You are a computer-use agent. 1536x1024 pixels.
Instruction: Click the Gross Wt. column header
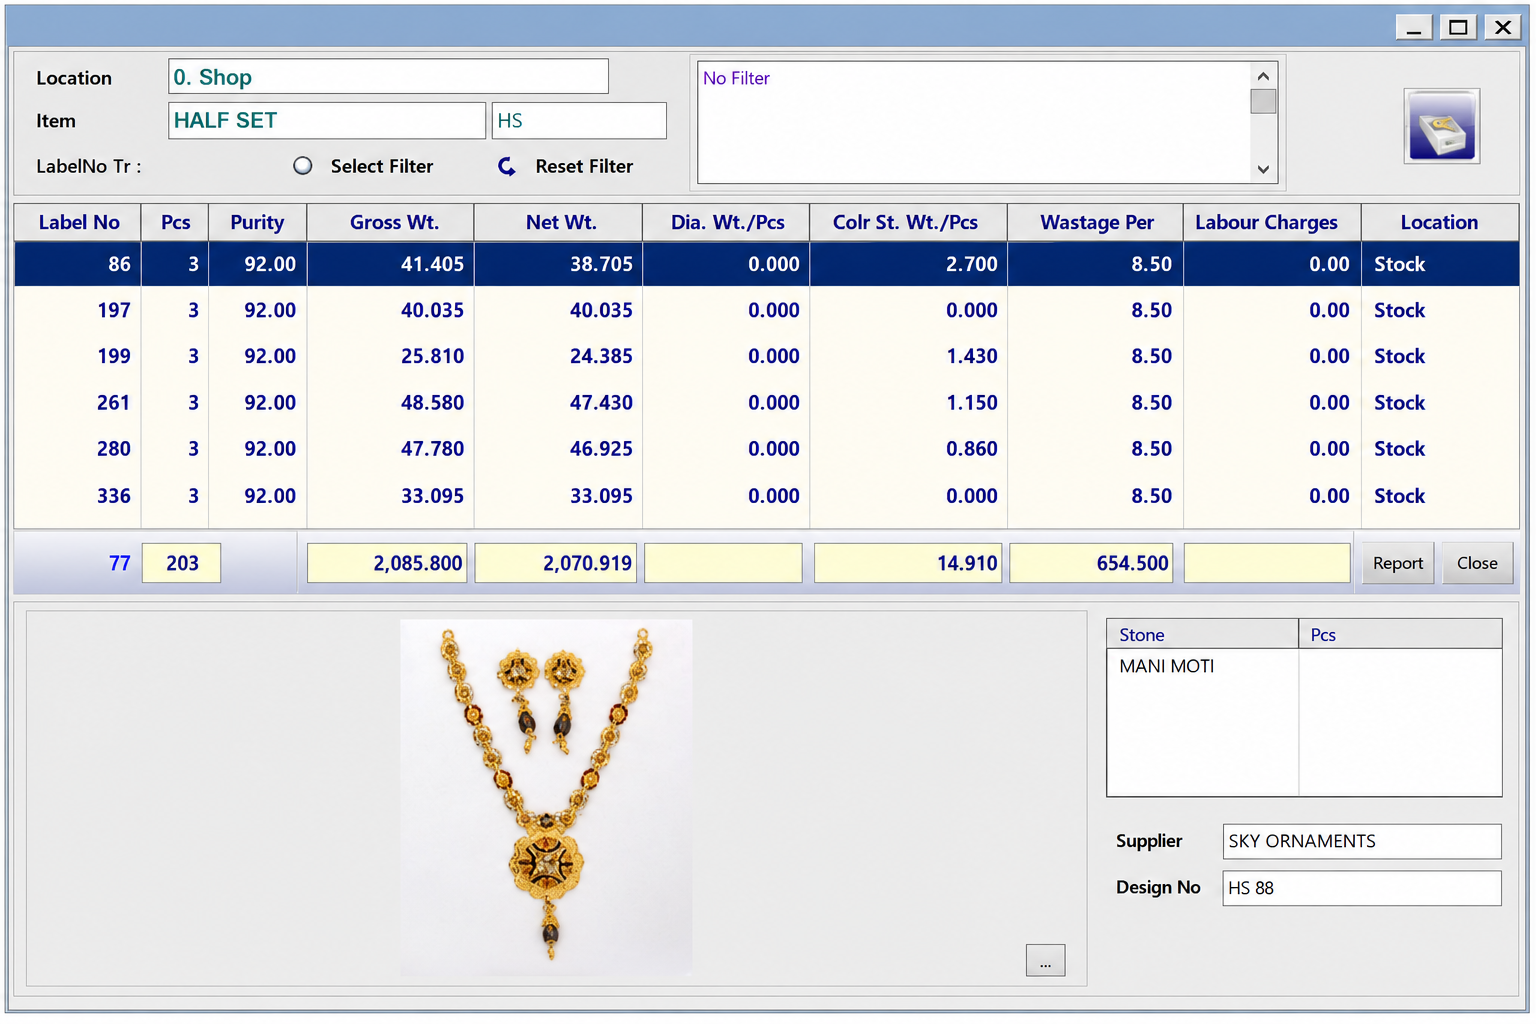[x=390, y=223]
